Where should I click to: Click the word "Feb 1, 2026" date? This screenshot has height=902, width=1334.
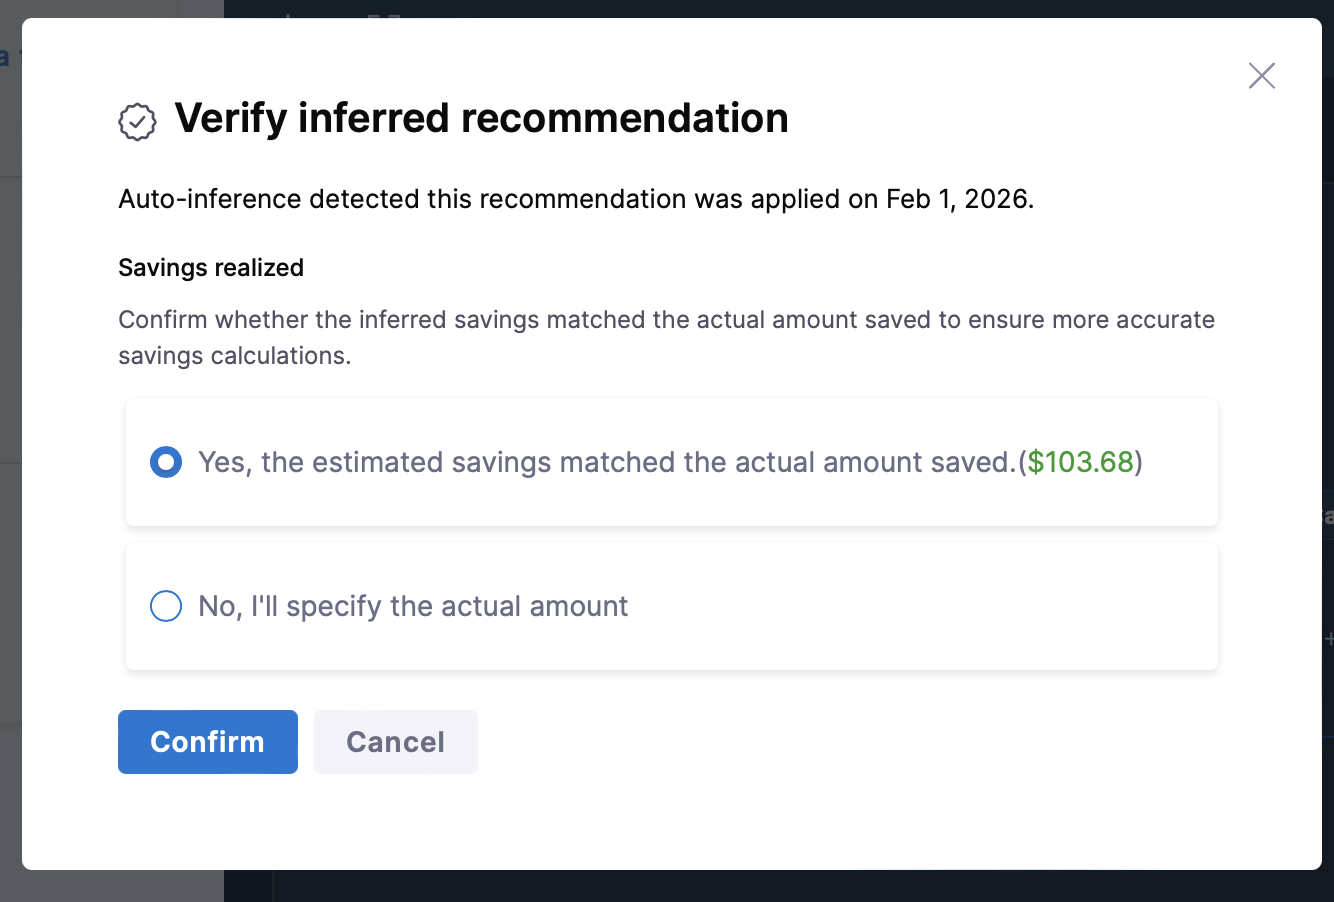coord(957,199)
